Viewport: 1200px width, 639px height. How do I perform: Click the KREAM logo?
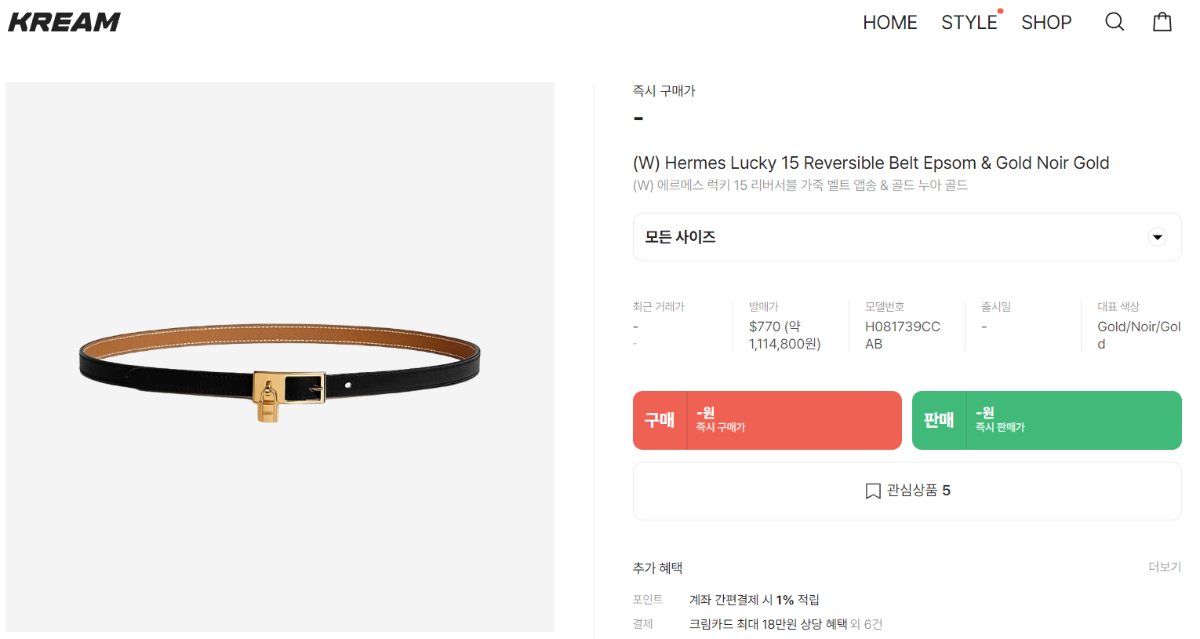[64, 22]
